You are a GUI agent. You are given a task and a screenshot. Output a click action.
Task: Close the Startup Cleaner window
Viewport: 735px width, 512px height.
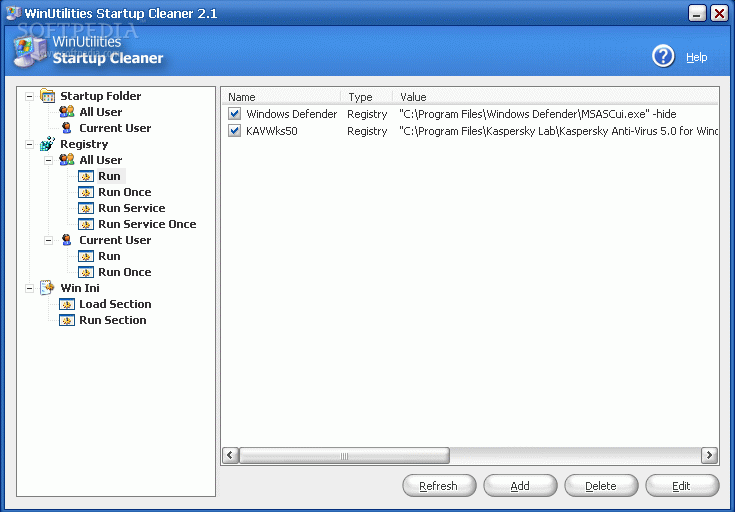tap(719, 13)
